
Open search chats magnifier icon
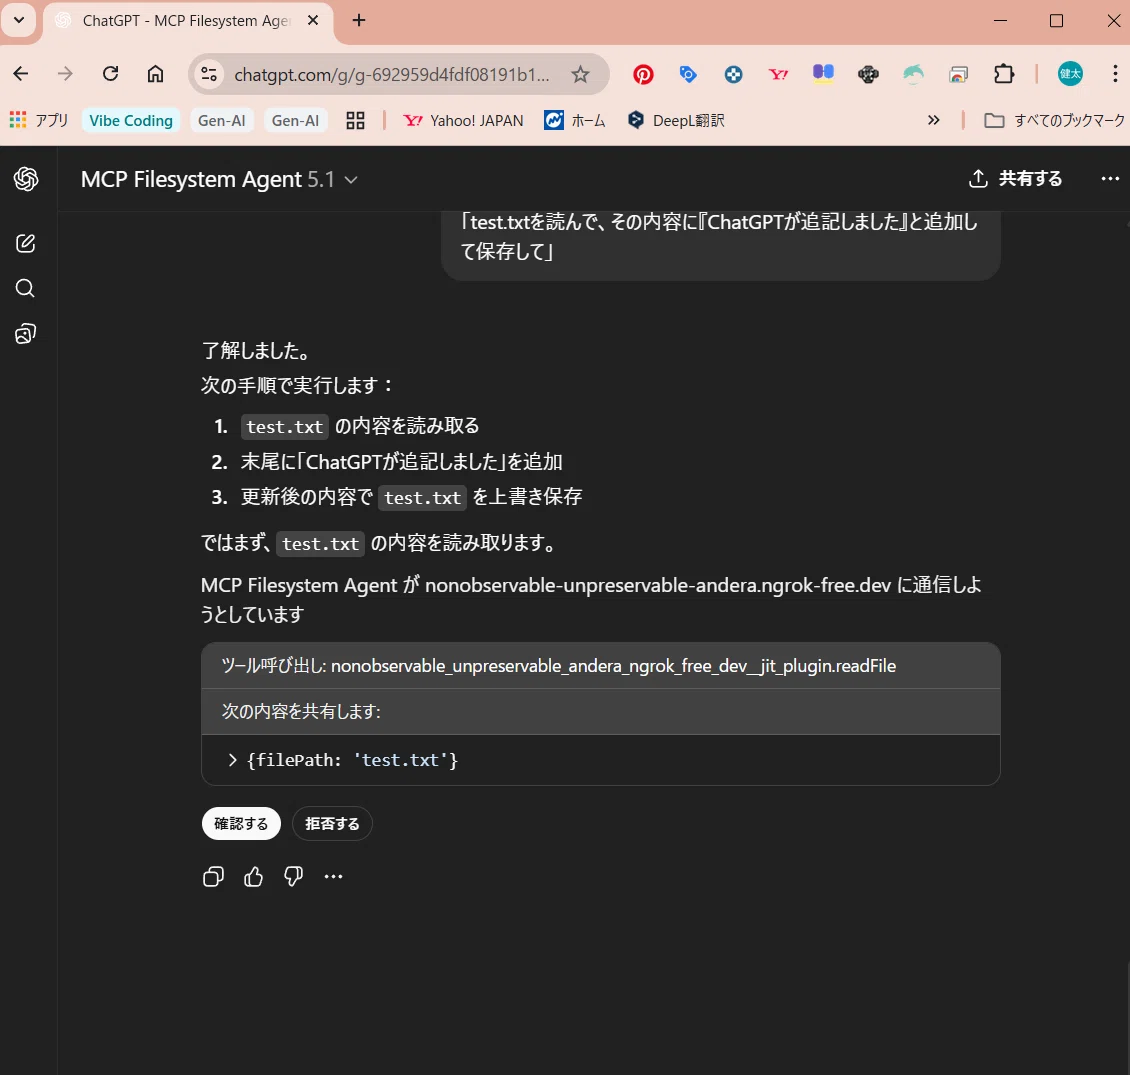pyautogui.click(x=25, y=288)
